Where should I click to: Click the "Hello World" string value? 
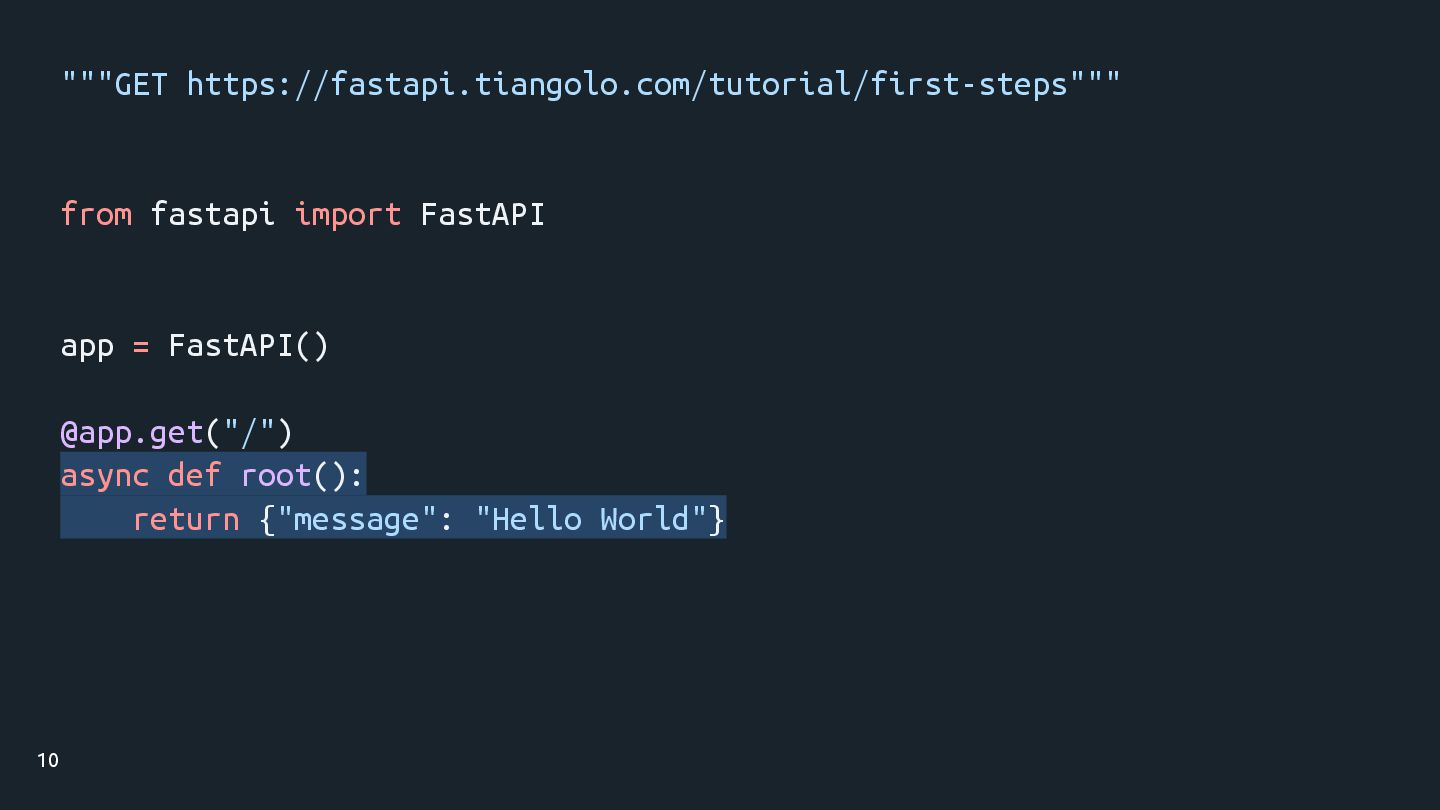[x=591, y=519]
